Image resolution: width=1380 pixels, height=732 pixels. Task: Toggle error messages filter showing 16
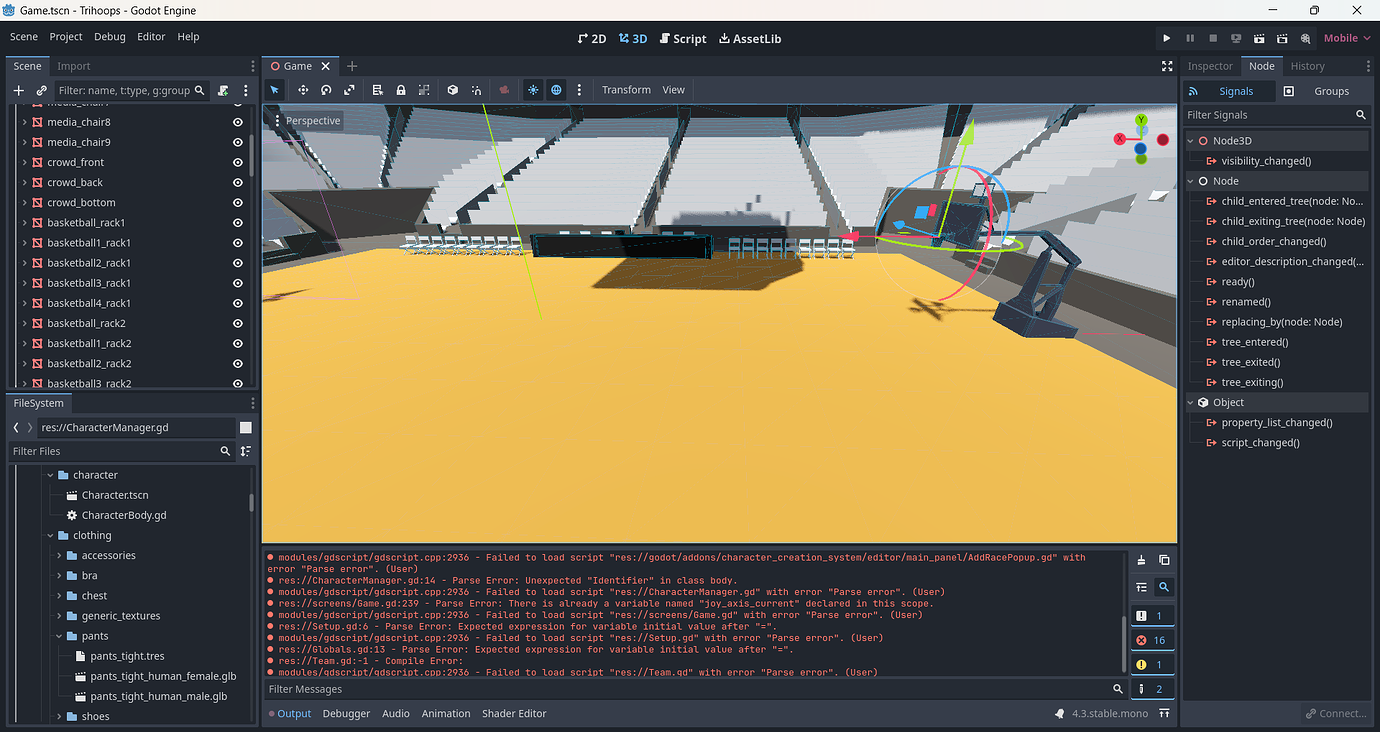1152,640
